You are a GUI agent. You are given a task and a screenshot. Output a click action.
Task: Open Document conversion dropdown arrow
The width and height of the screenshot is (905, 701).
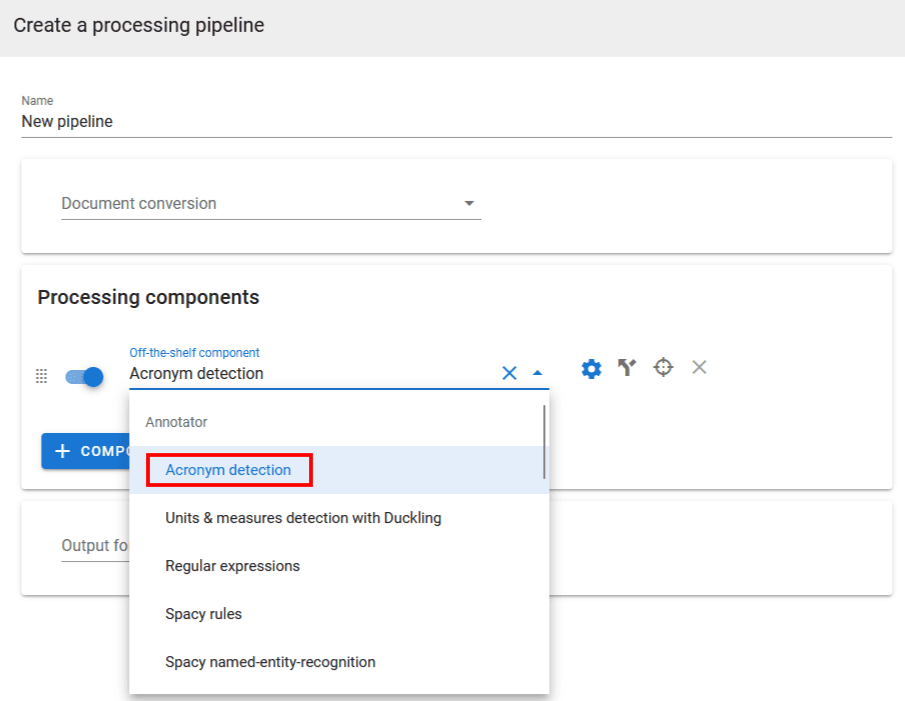(469, 204)
